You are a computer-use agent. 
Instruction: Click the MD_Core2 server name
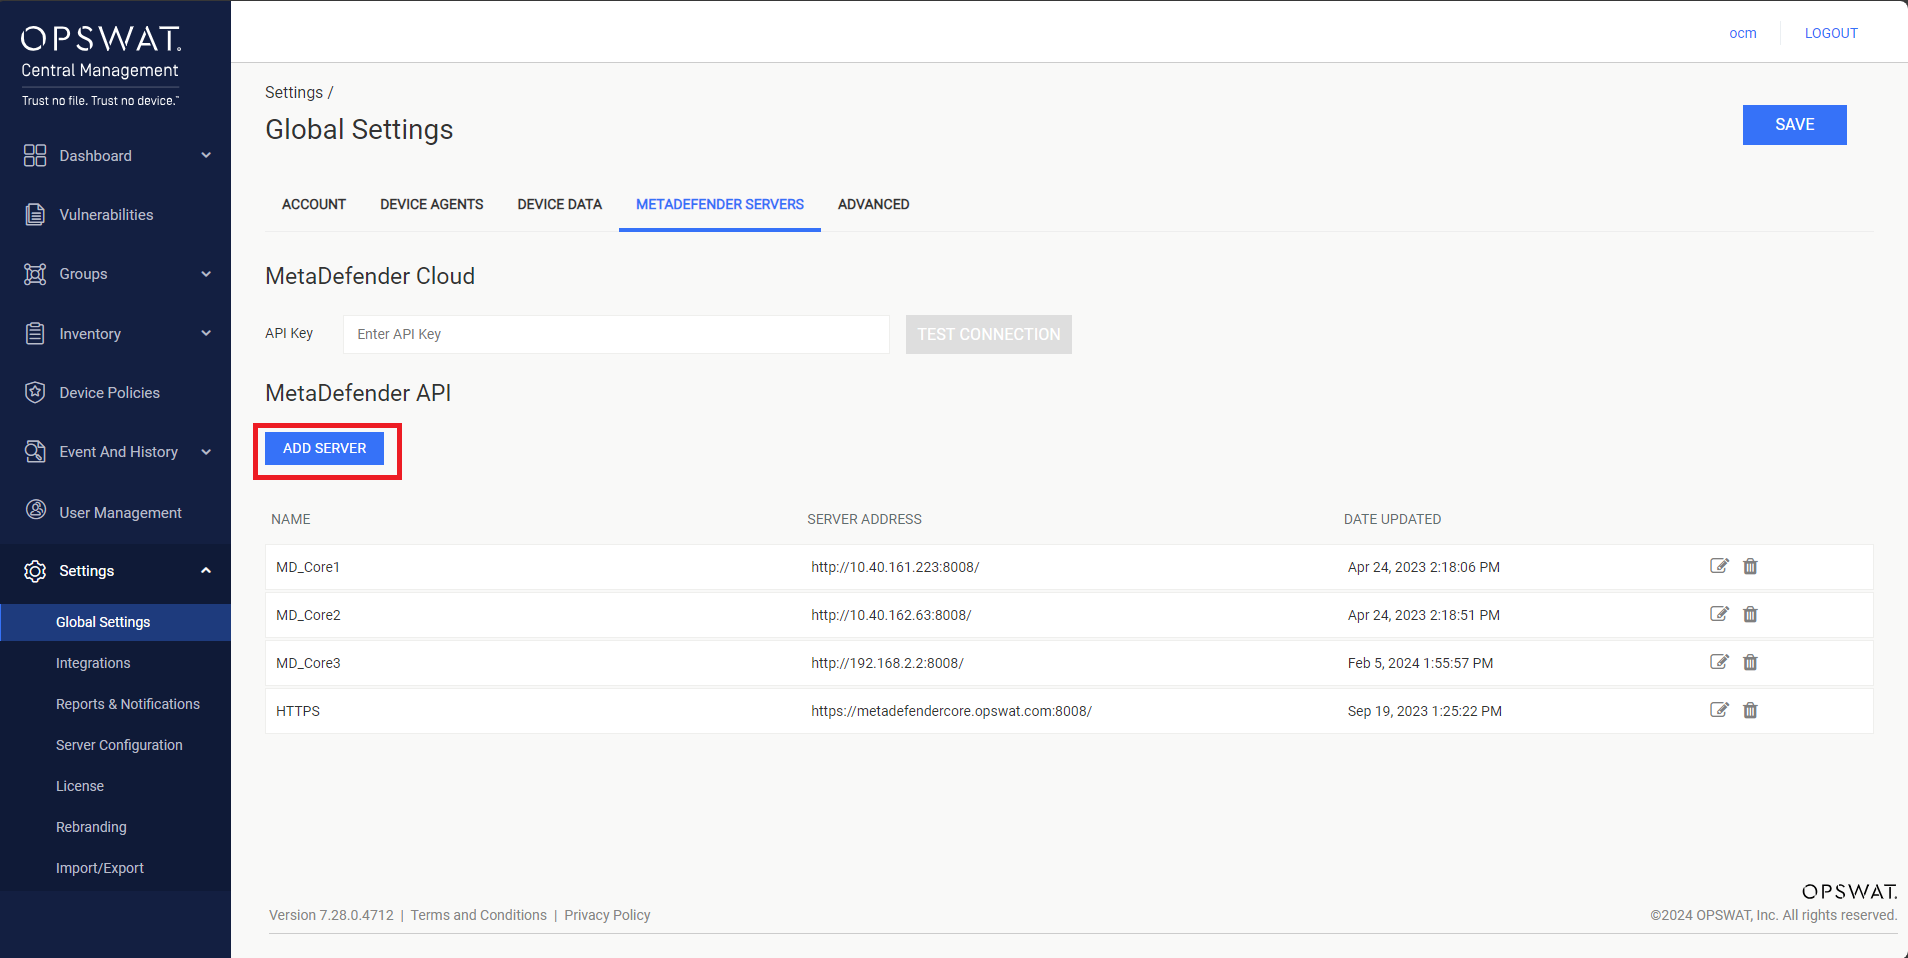point(308,615)
